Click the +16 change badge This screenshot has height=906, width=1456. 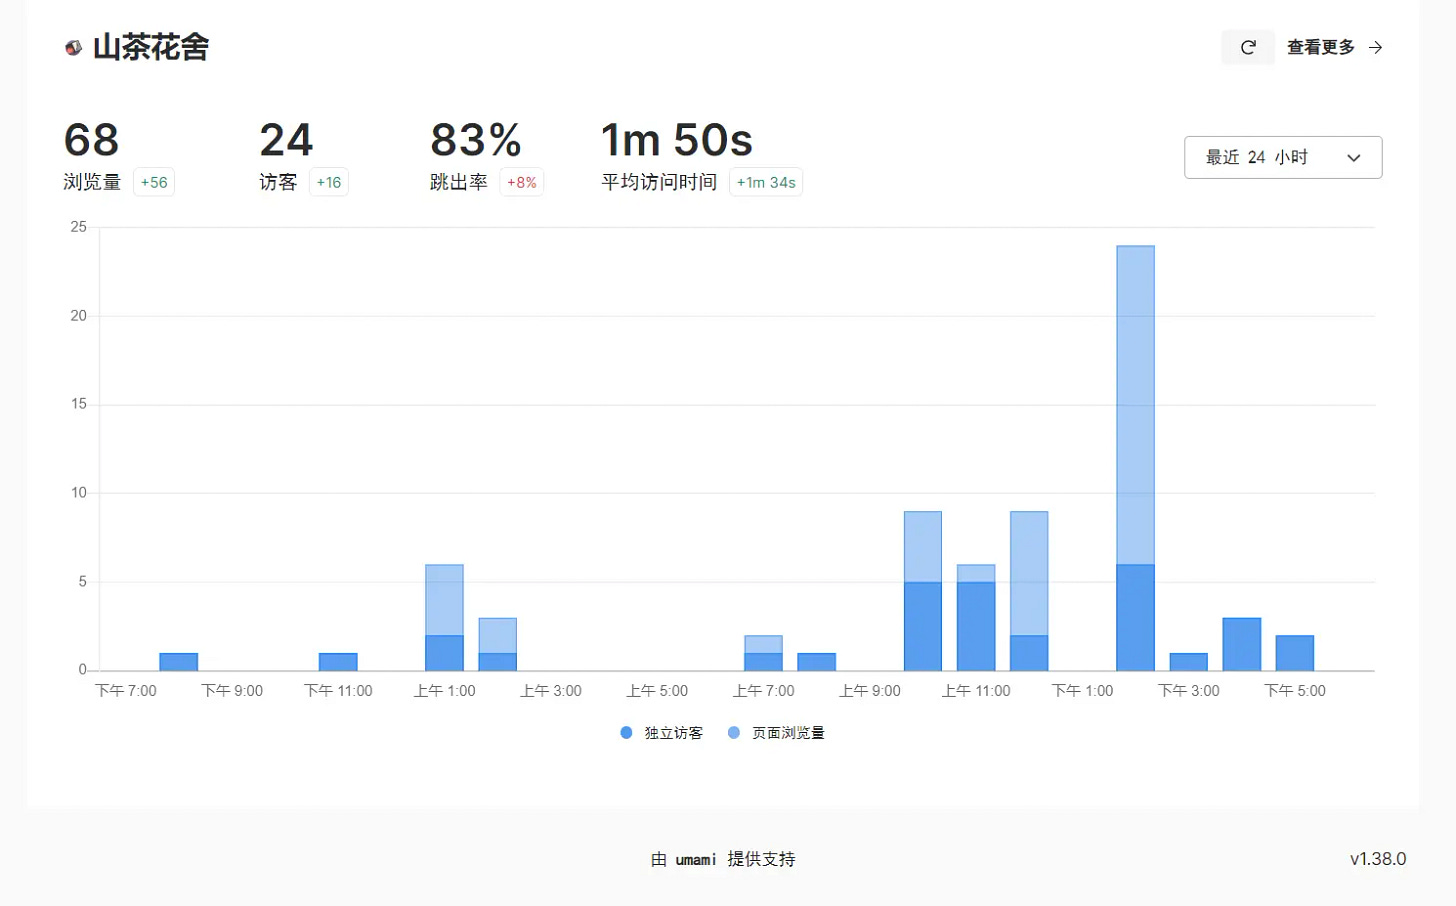pos(329,182)
